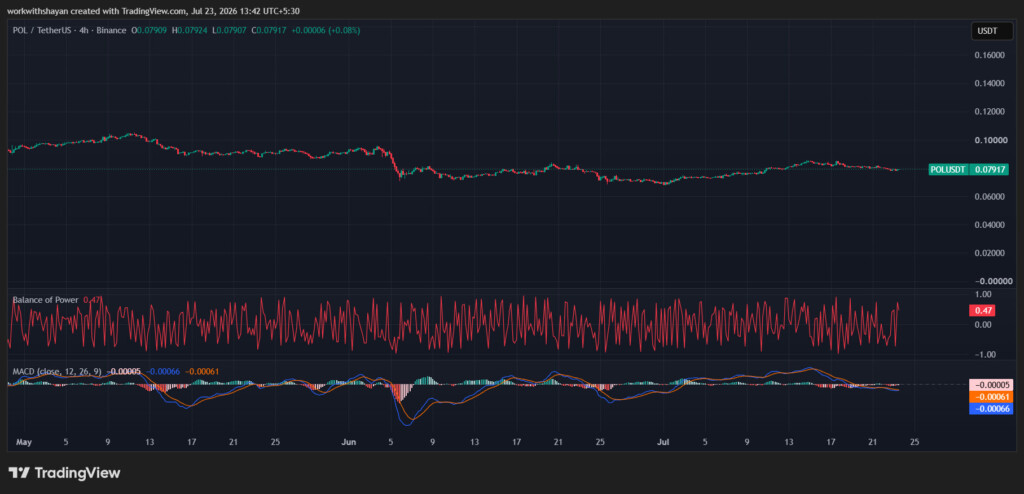The width and height of the screenshot is (1024, 494).
Task: Click the 0.04000 price axis label
Action: pos(989,224)
